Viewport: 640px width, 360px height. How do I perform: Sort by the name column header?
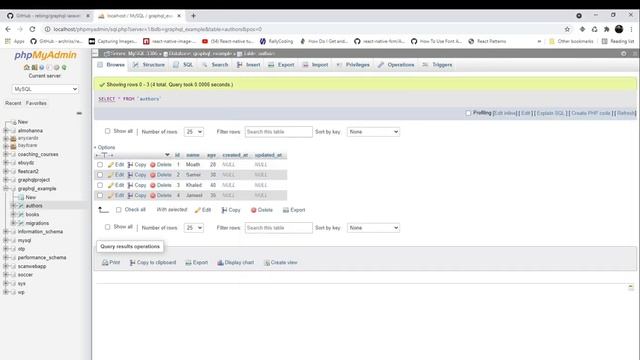193,155
